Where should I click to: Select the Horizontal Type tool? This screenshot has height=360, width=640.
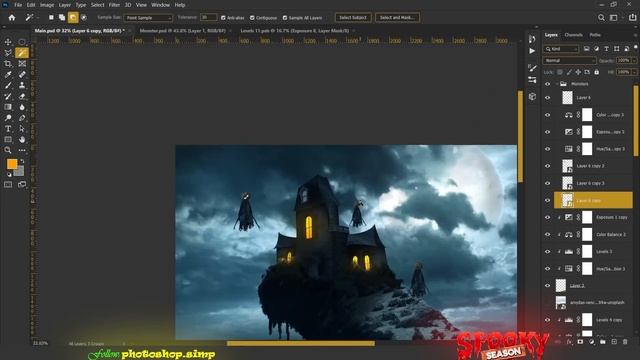[8, 129]
